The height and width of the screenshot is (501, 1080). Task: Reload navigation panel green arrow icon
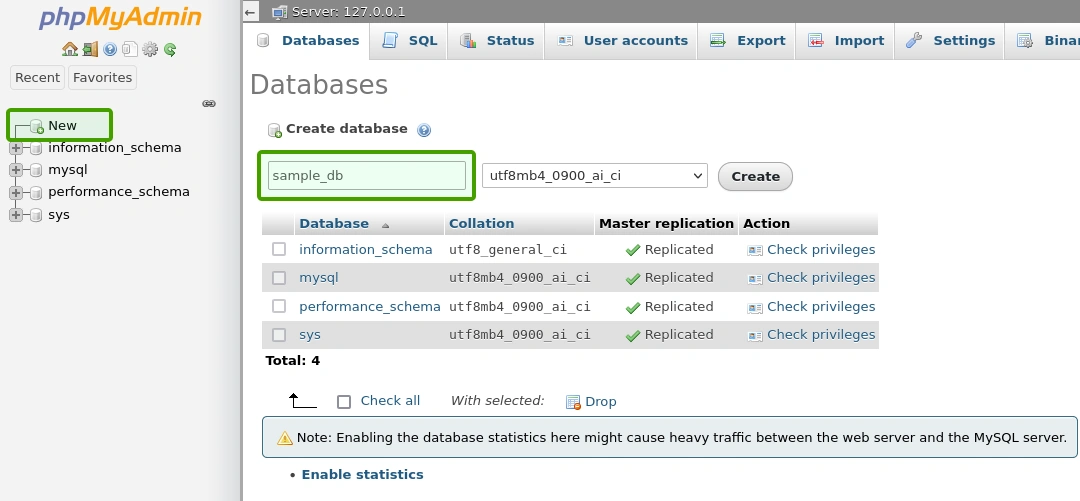coord(170,49)
